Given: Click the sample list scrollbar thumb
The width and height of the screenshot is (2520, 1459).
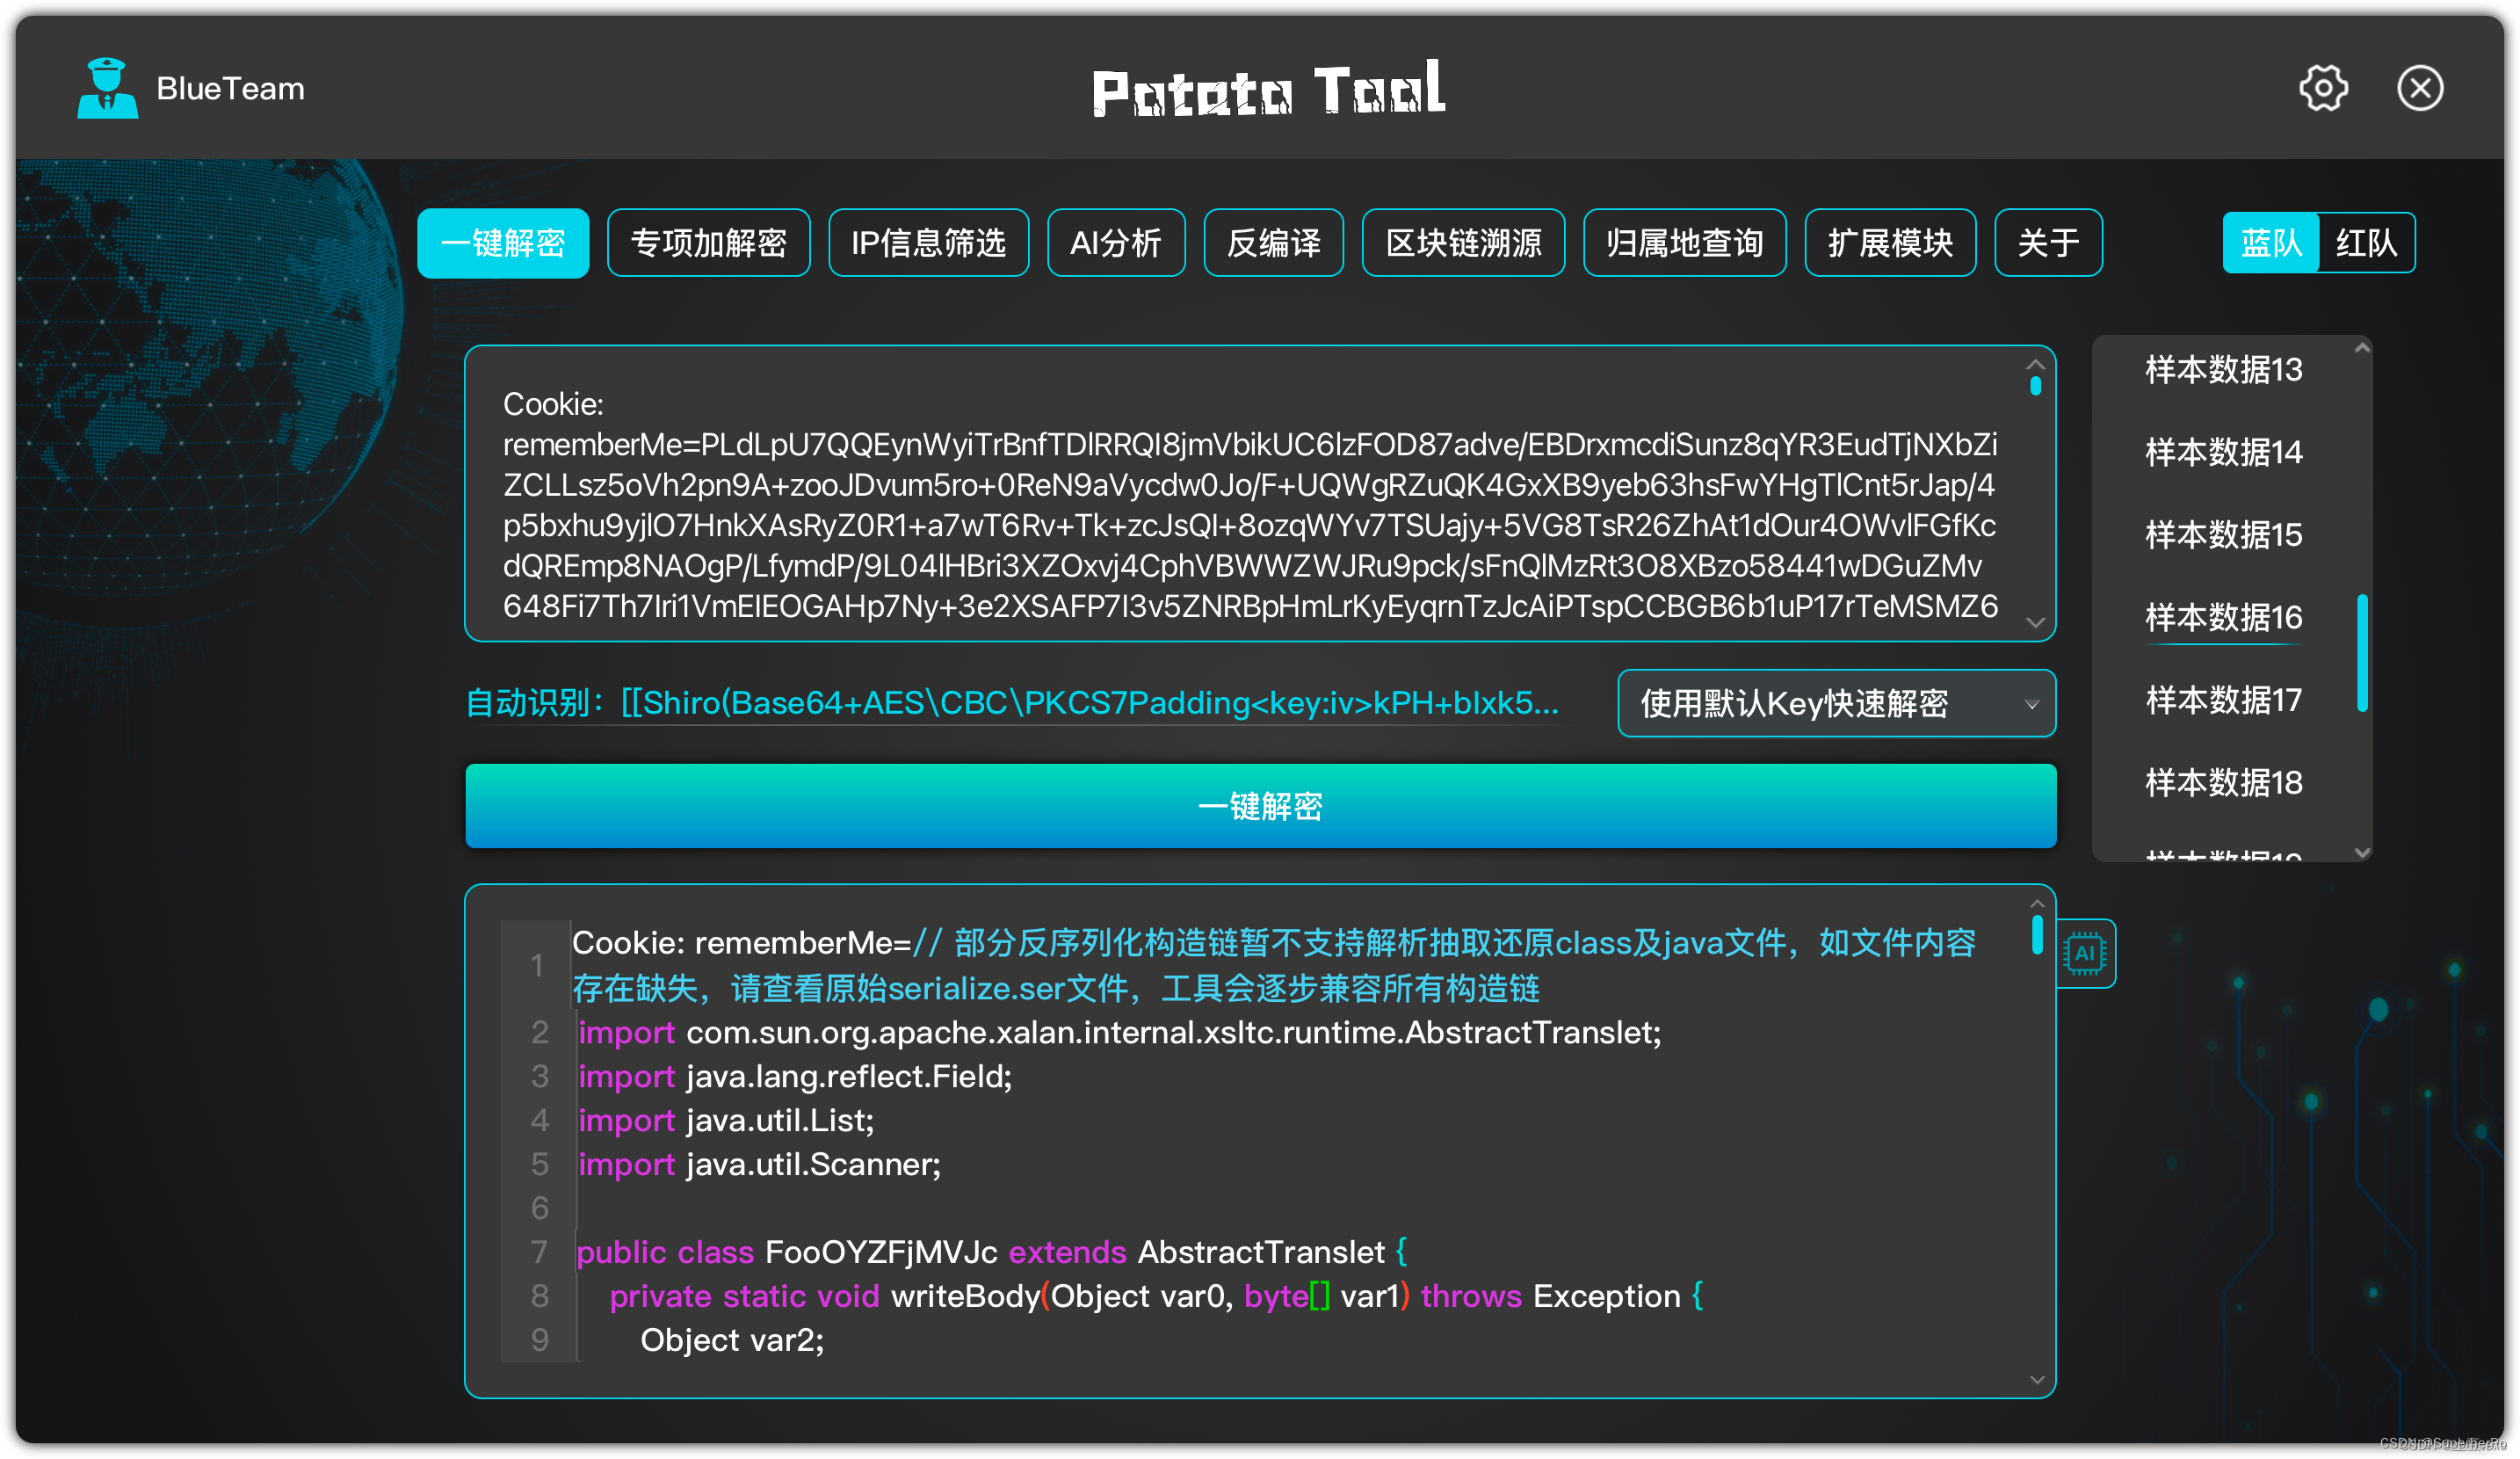Looking at the screenshot, I should (x=2362, y=652).
